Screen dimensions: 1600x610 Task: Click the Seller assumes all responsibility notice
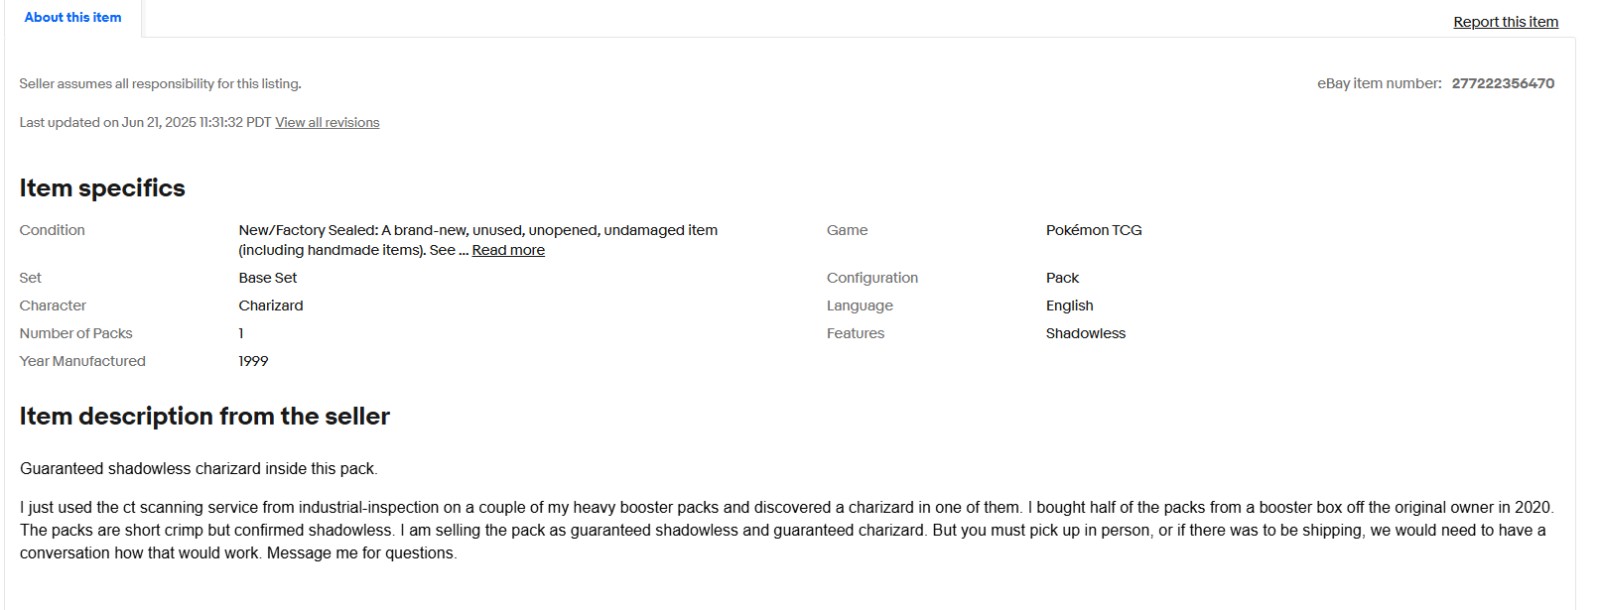point(160,84)
